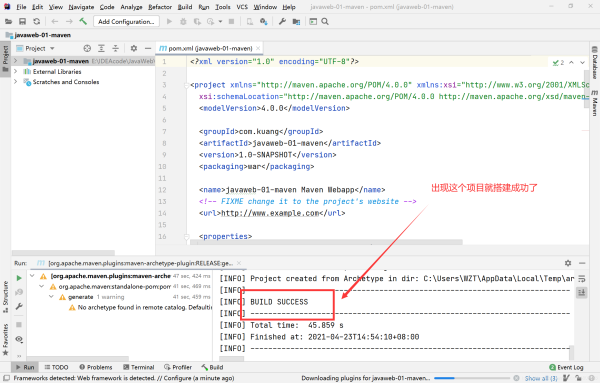
Task: Click the Save All toolbar icon
Action: point(23,21)
